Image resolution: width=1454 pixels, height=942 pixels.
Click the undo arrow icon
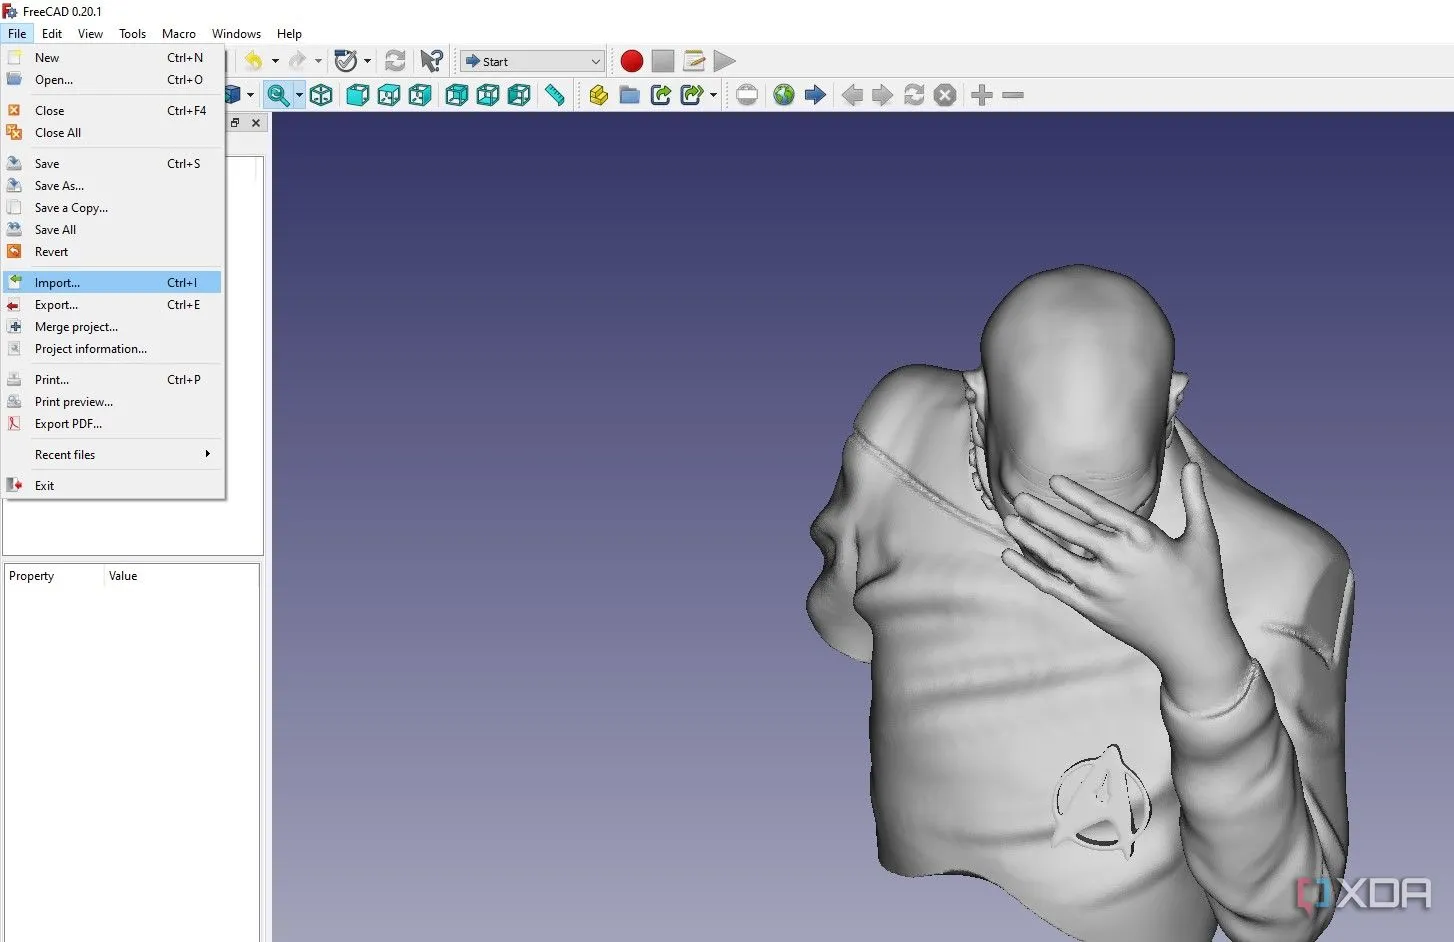pyautogui.click(x=254, y=61)
